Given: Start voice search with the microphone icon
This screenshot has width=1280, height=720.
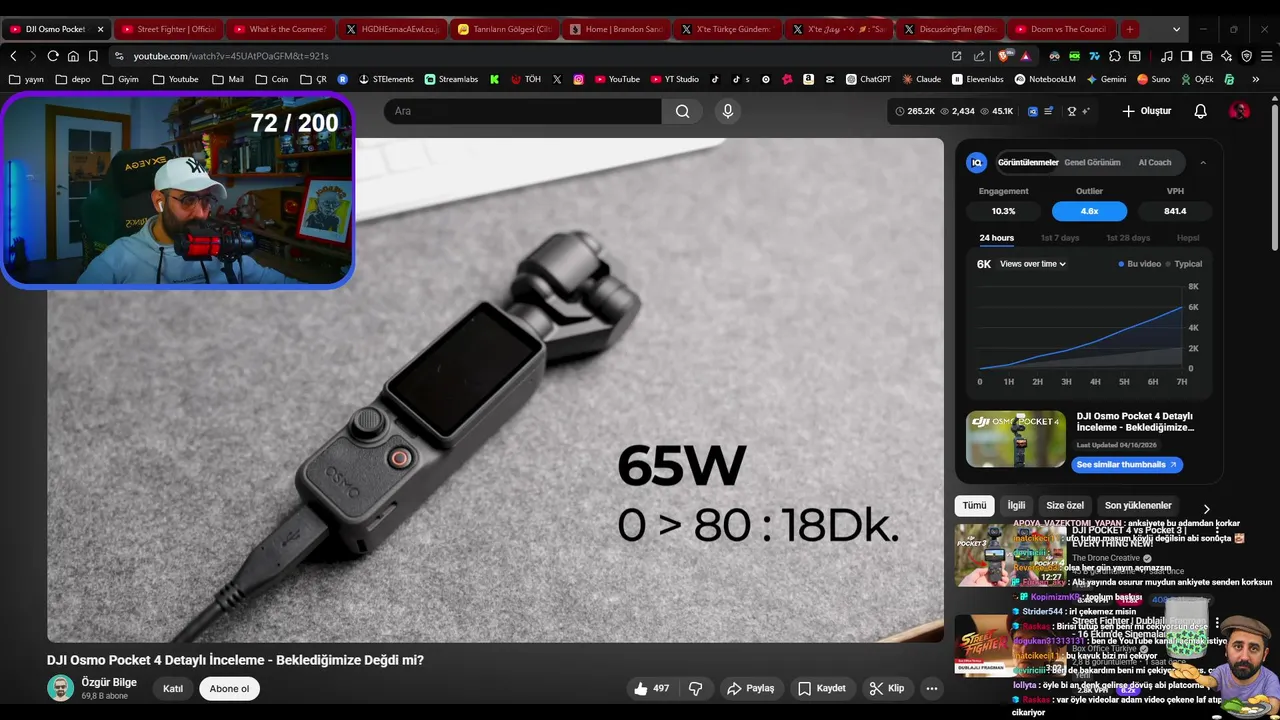Looking at the screenshot, I should (728, 111).
